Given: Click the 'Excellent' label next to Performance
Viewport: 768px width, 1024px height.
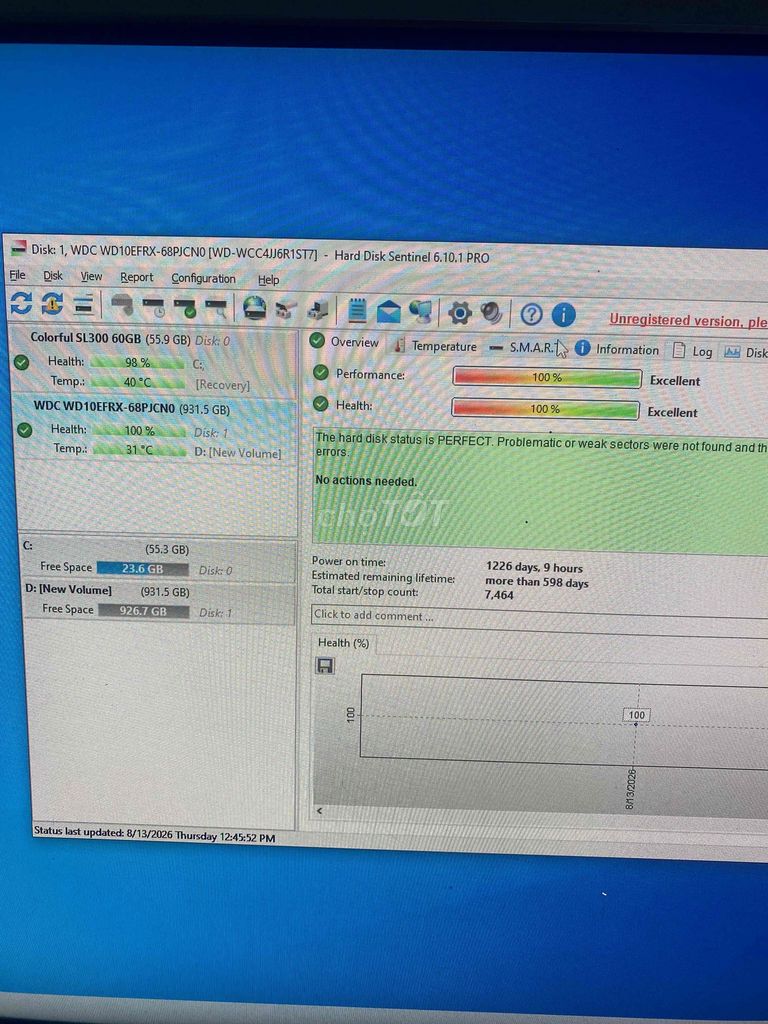Looking at the screenshot, I should coord(675,381).
